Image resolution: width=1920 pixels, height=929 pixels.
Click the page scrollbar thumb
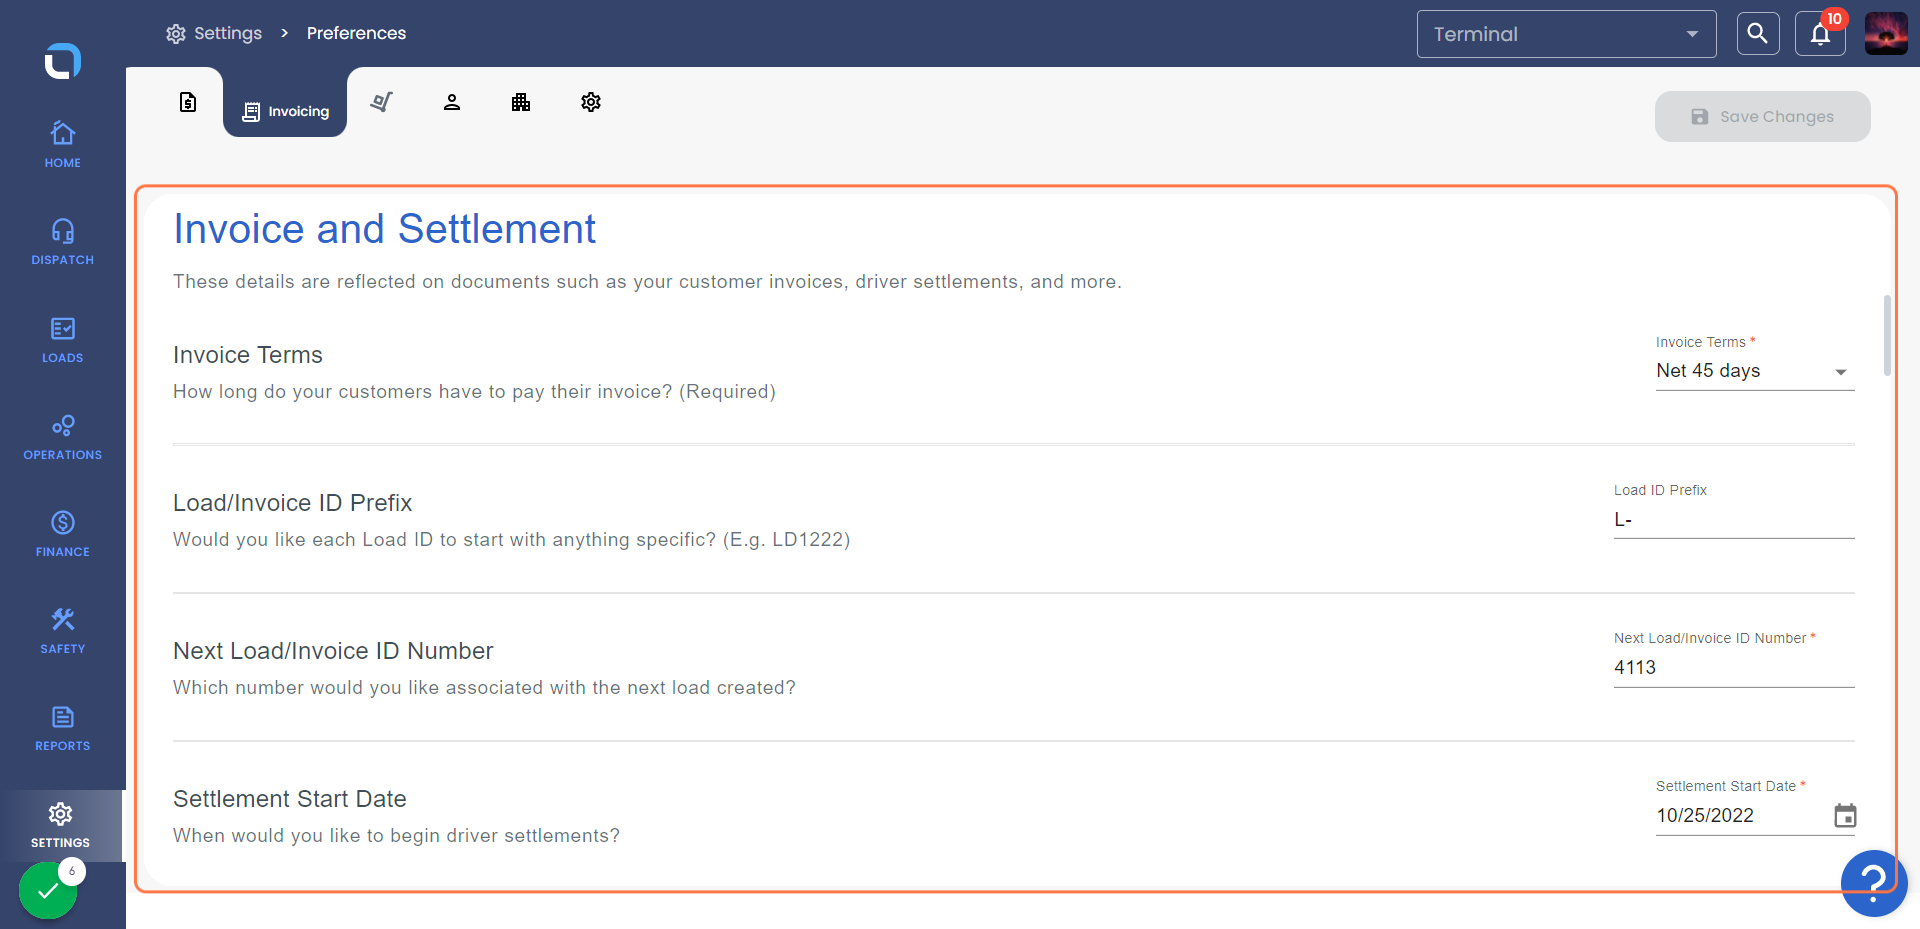point(1887,335)
